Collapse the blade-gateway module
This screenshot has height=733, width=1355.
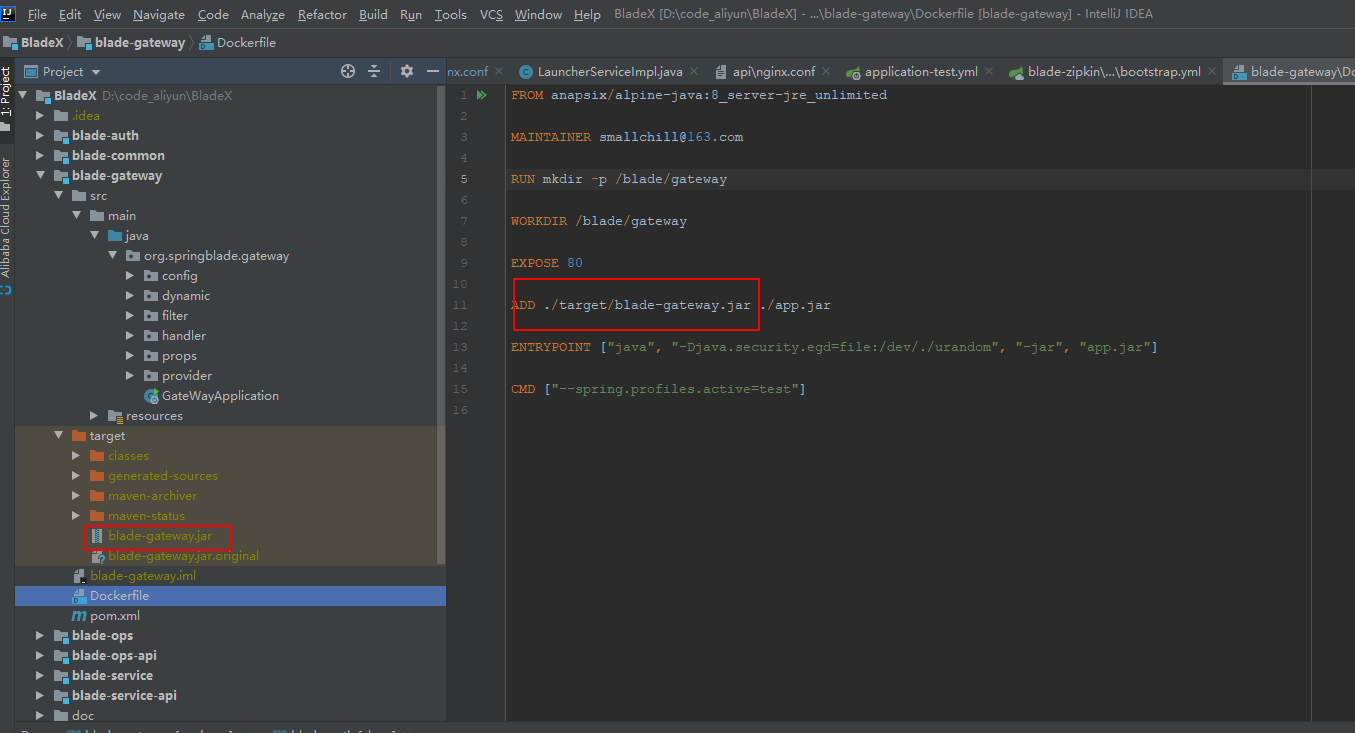click(41, 176)
